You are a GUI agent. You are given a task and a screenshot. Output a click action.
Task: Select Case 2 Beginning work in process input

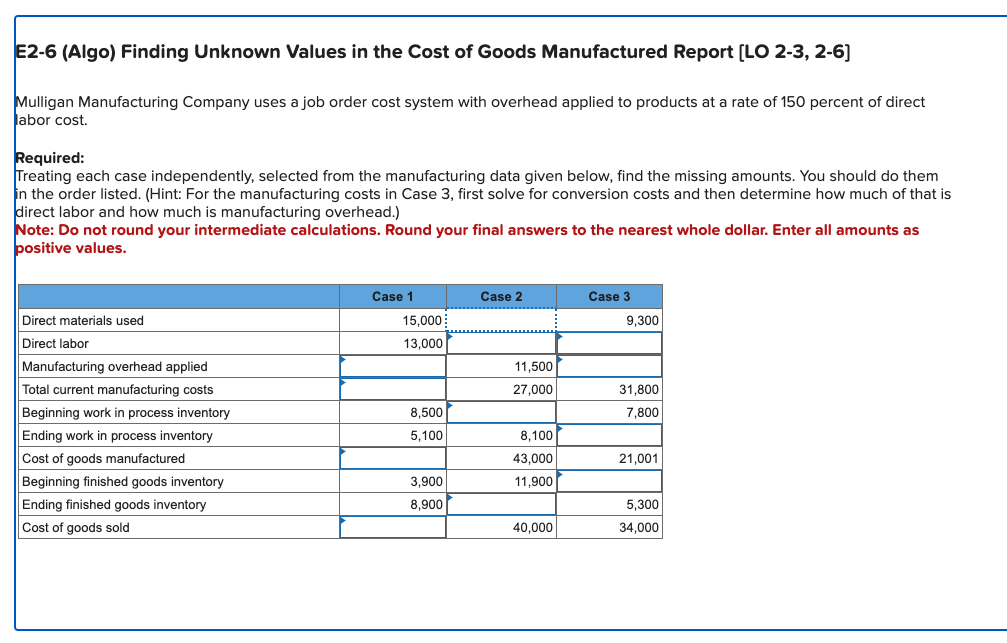[501, 412]
